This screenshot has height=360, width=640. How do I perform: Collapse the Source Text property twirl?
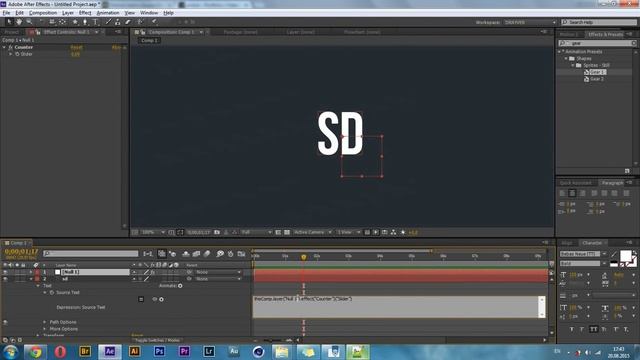pos(45,293)
